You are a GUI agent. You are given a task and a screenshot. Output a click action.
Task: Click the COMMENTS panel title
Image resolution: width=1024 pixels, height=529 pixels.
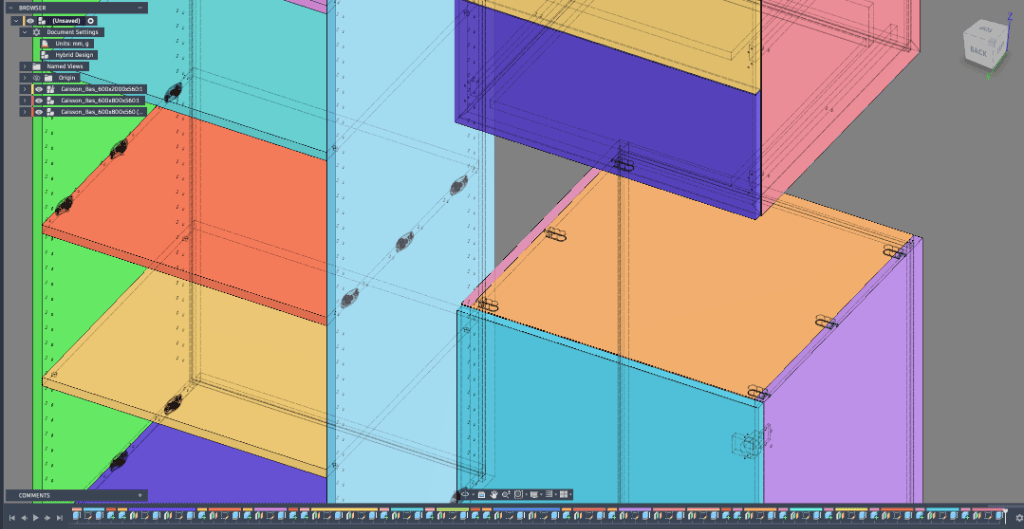pos(35,495)
